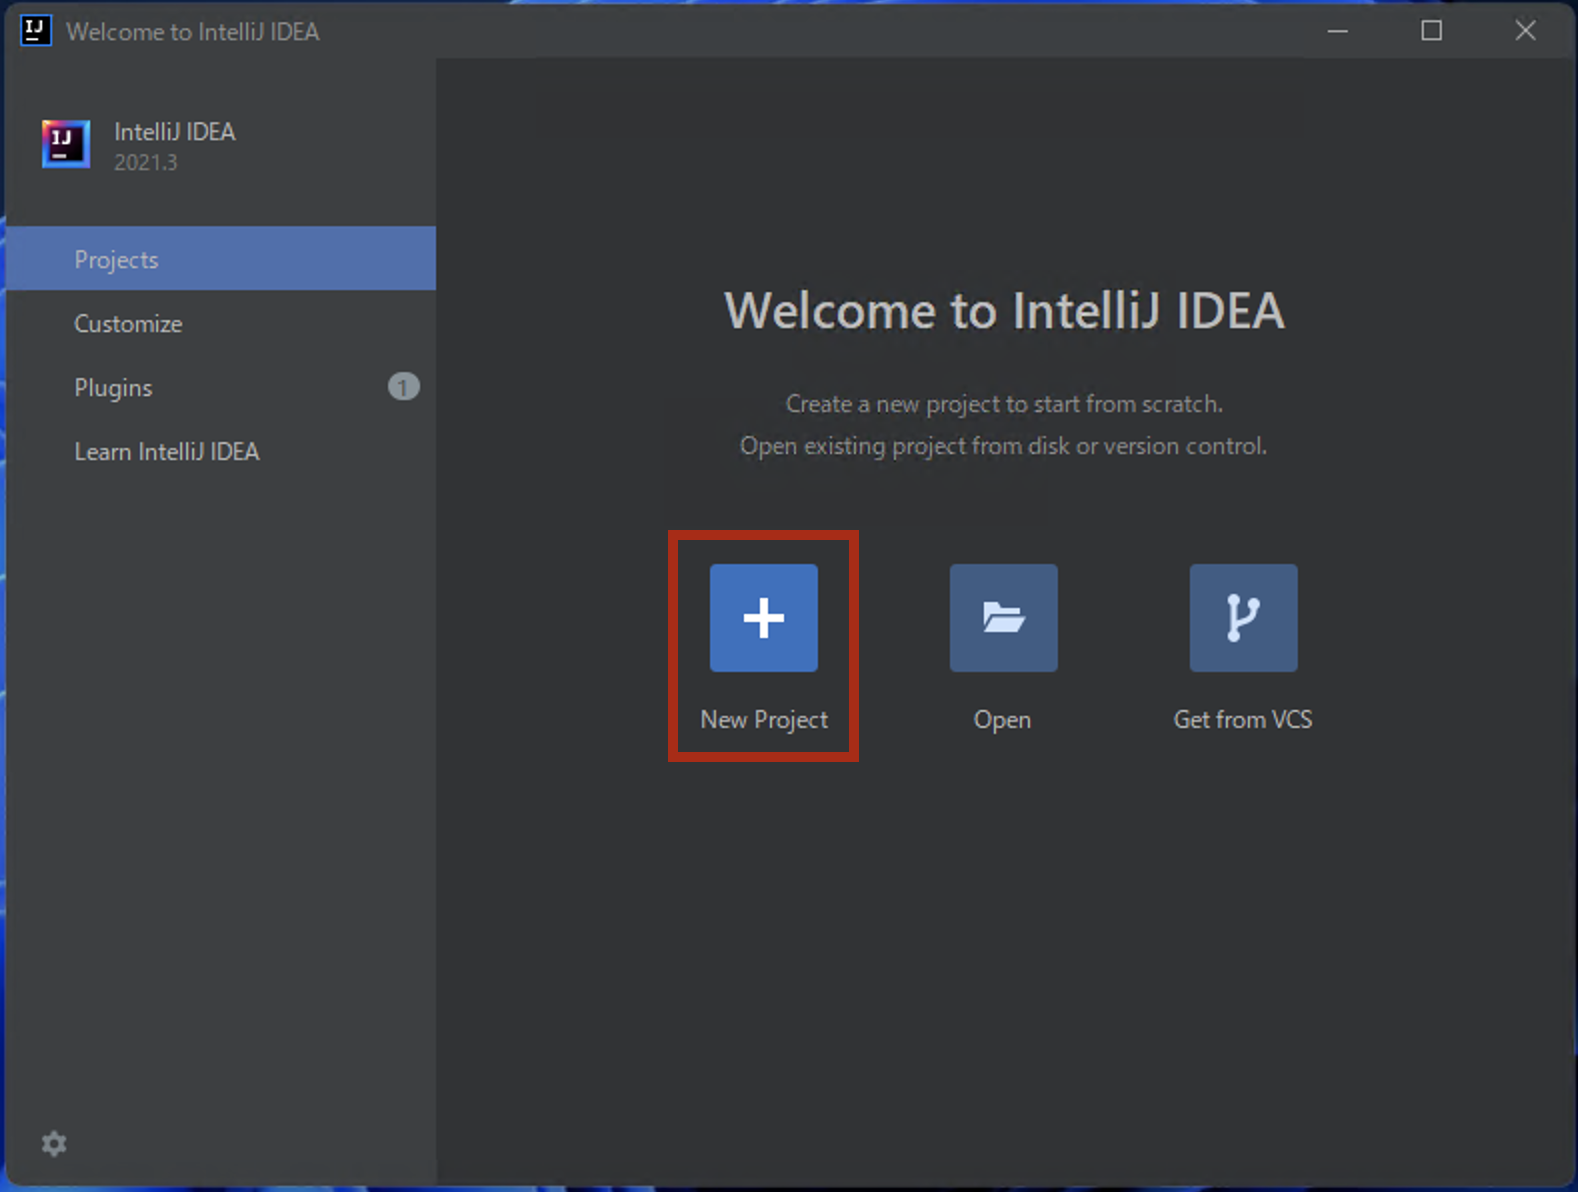The height and width of the screenshot is (1192, 1578).
Task: Click the IntelliJ IDEA logo in sidebar
Action: [x=66, y=144]
